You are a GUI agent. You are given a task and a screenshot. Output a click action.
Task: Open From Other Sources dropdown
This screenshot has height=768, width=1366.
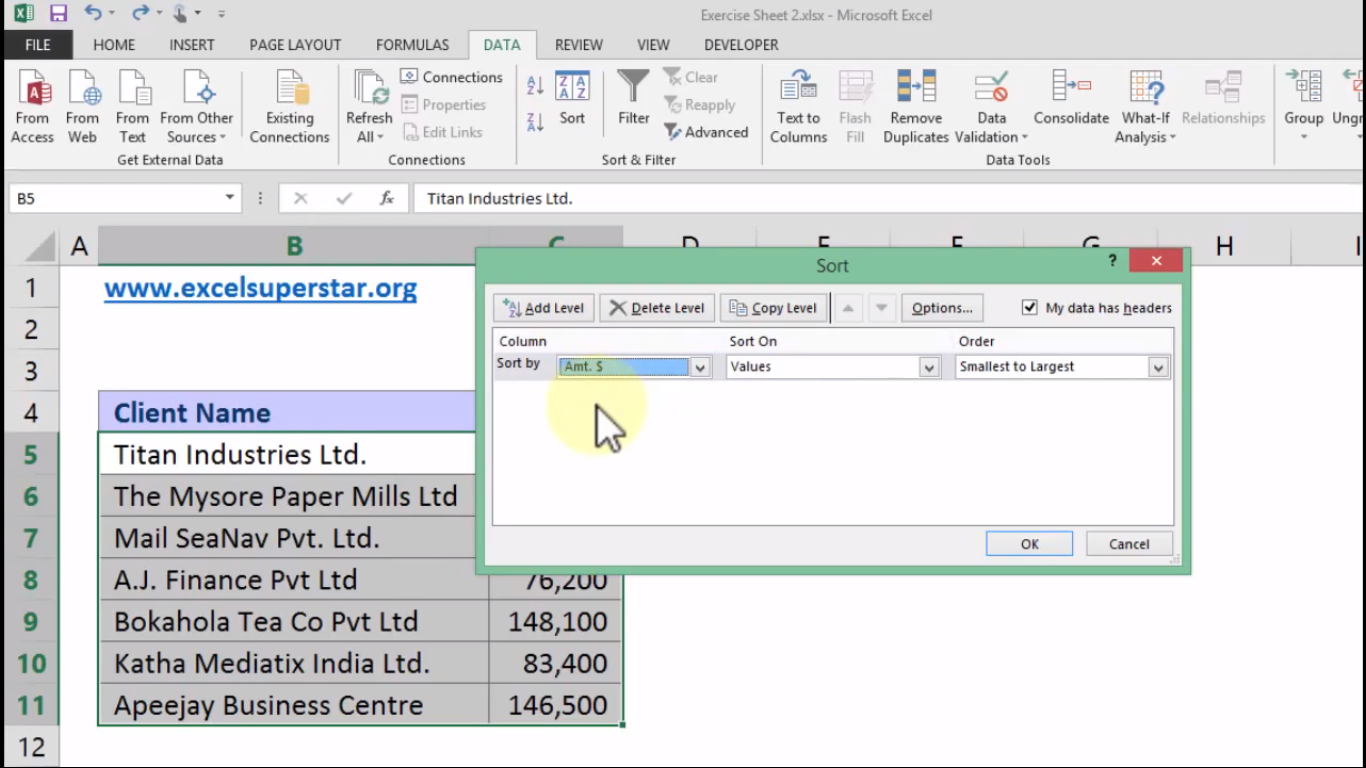[x=197, y=106]
